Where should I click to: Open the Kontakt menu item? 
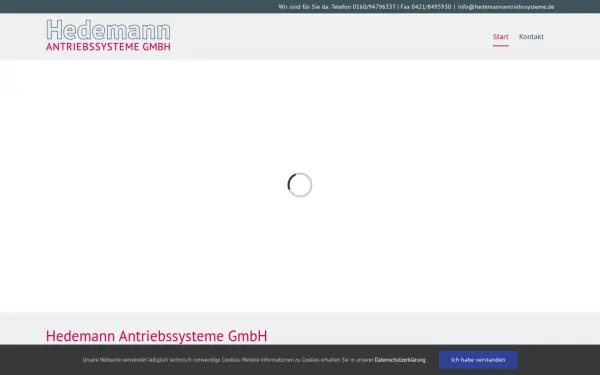click(531, 37)
